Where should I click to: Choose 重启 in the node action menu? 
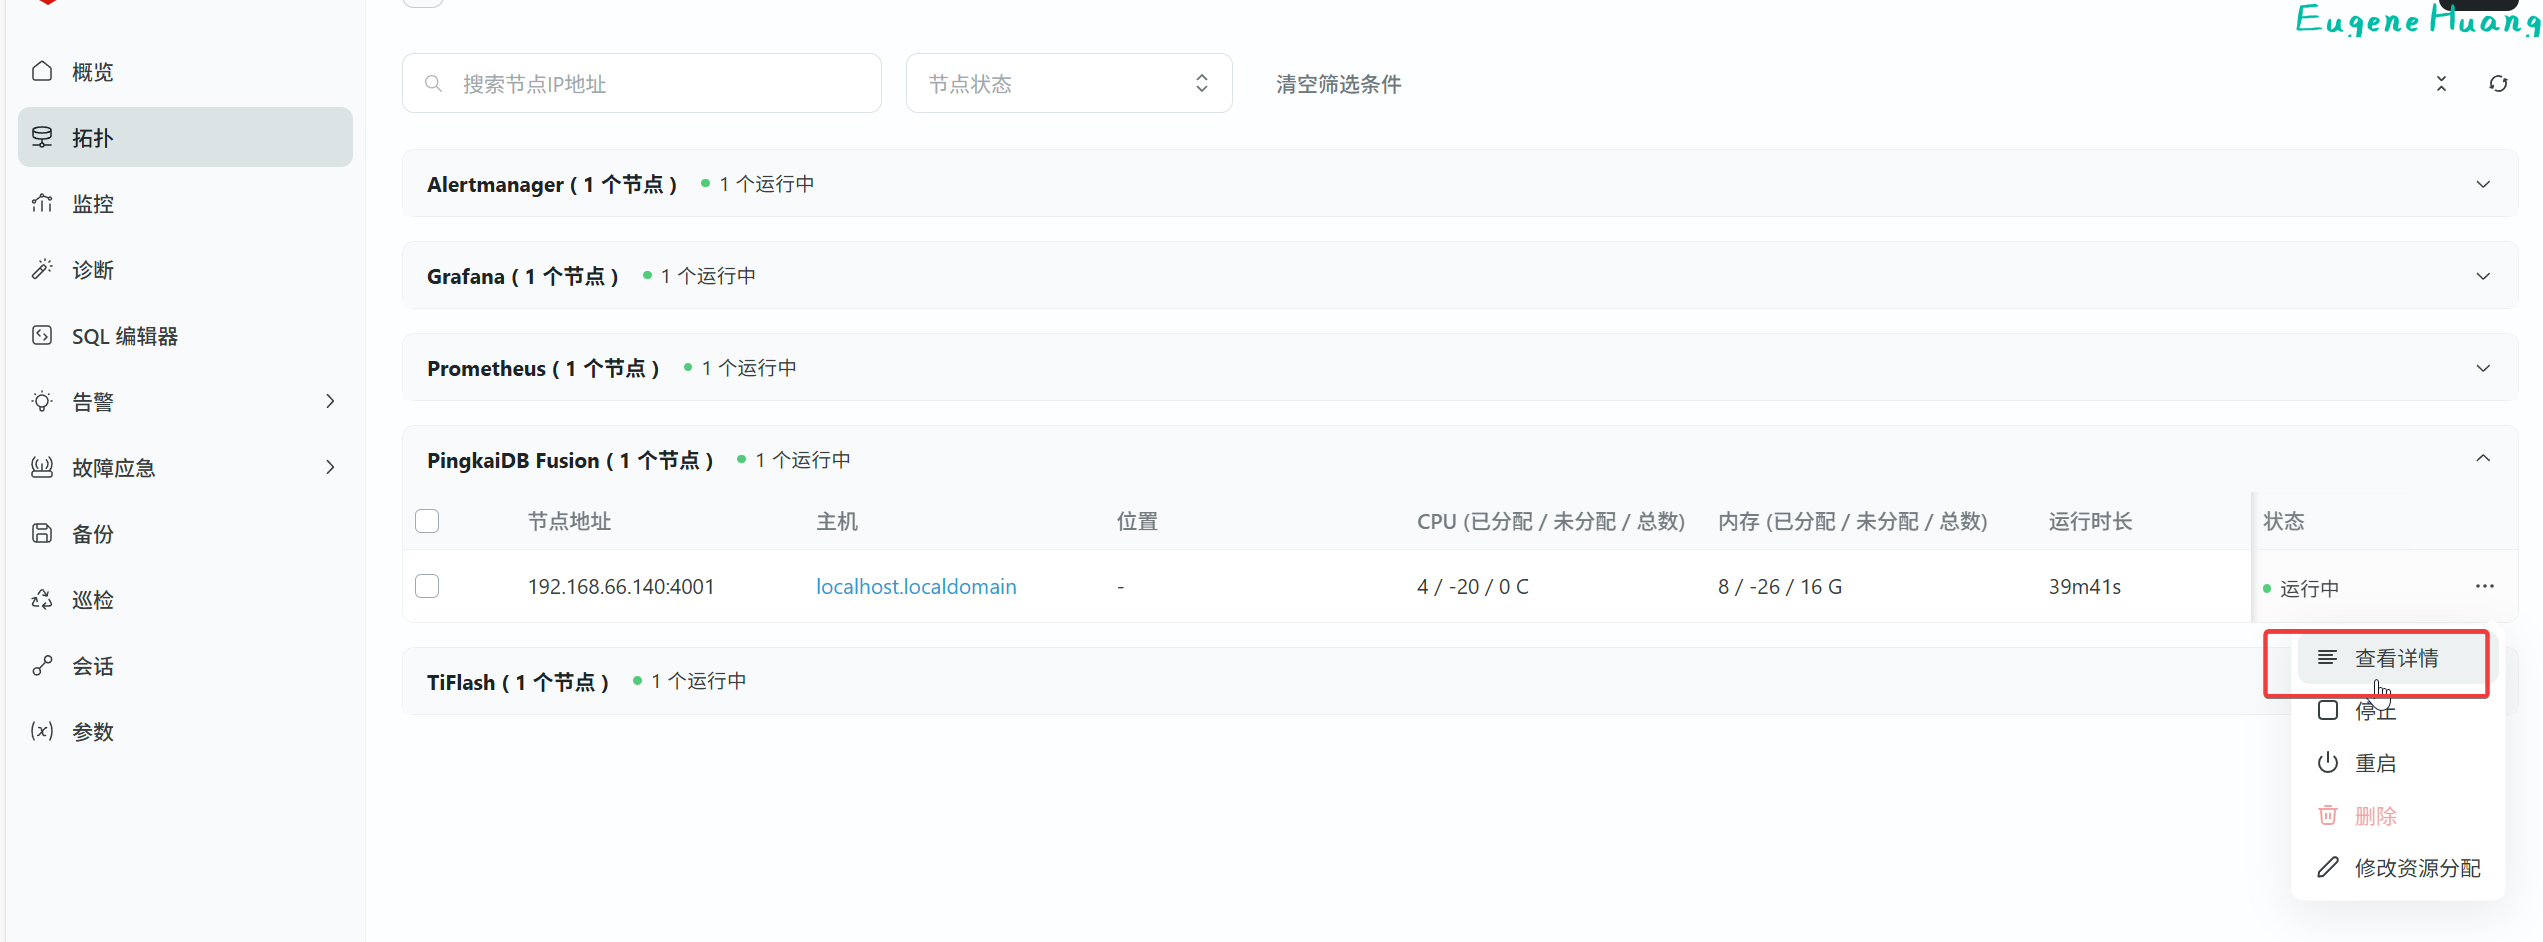(x=2375, y=763)
